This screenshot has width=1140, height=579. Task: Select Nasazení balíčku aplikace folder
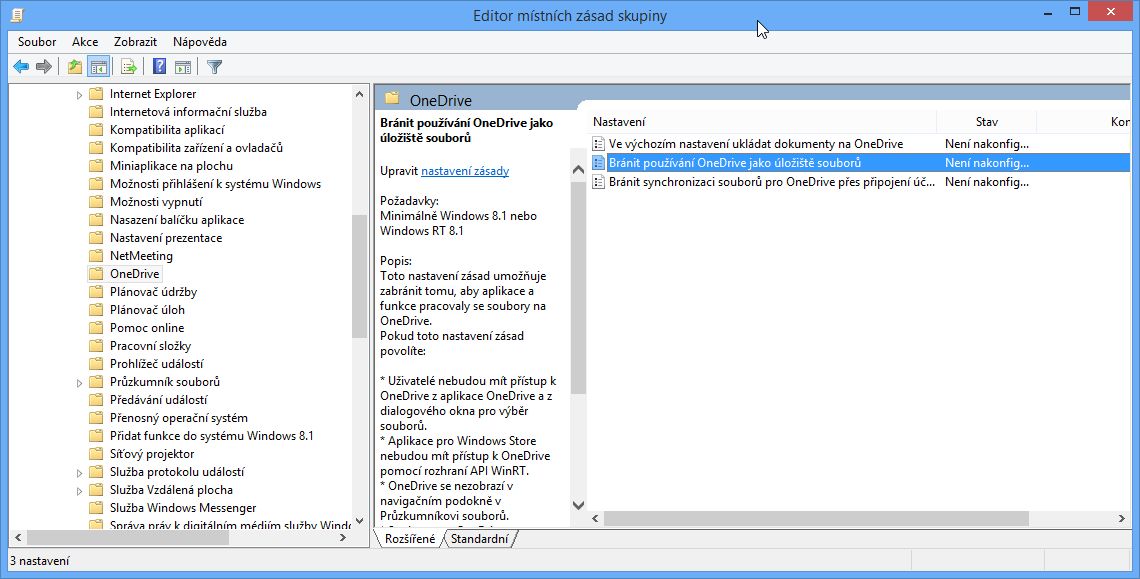coord(177,220)
